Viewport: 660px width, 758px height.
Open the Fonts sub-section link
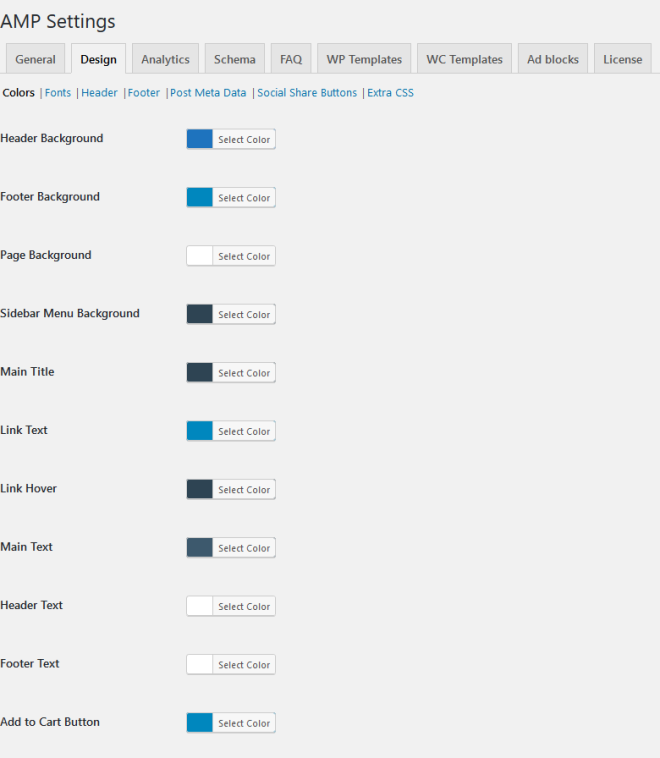coord(58,92)
